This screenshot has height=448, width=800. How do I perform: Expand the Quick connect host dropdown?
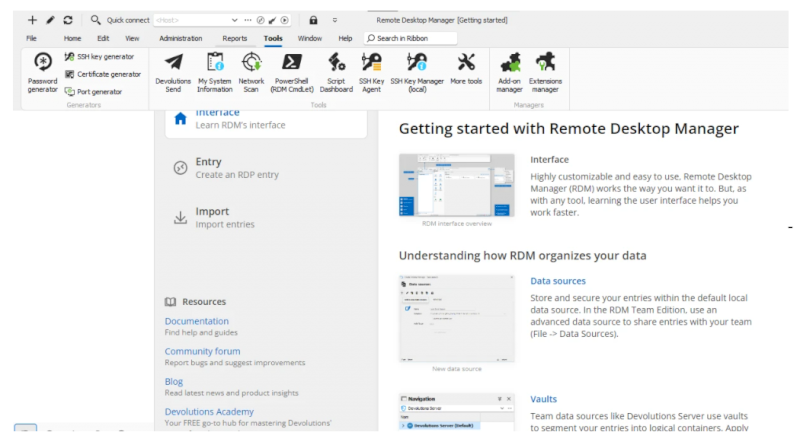tap(234, 20)
